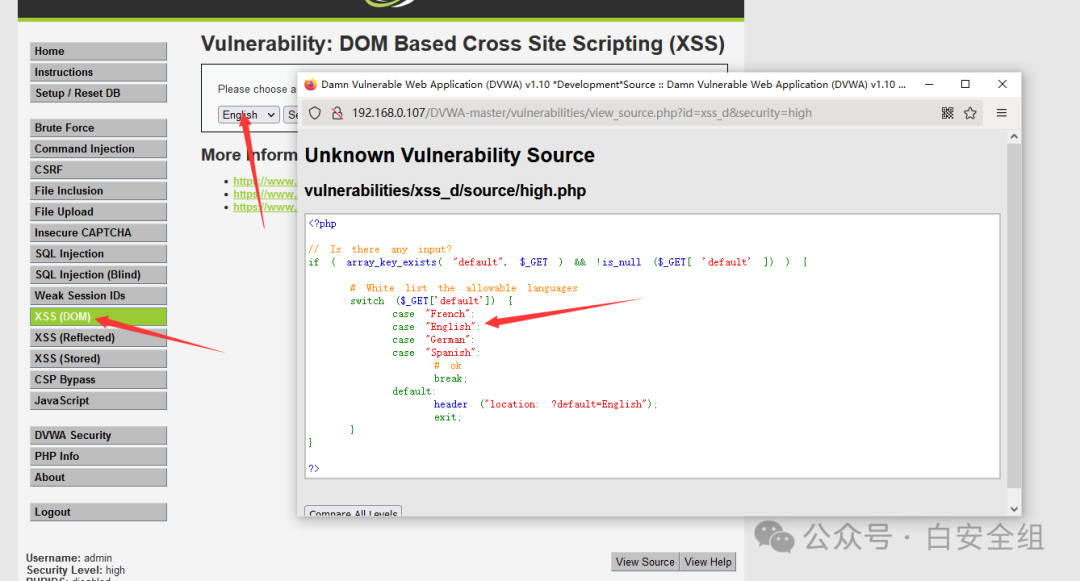Image resolution: width=1080 pixels, height=581 pixels.
Task: Open Insecure CAPTCHA page
Action: click(x=98, y=233)
